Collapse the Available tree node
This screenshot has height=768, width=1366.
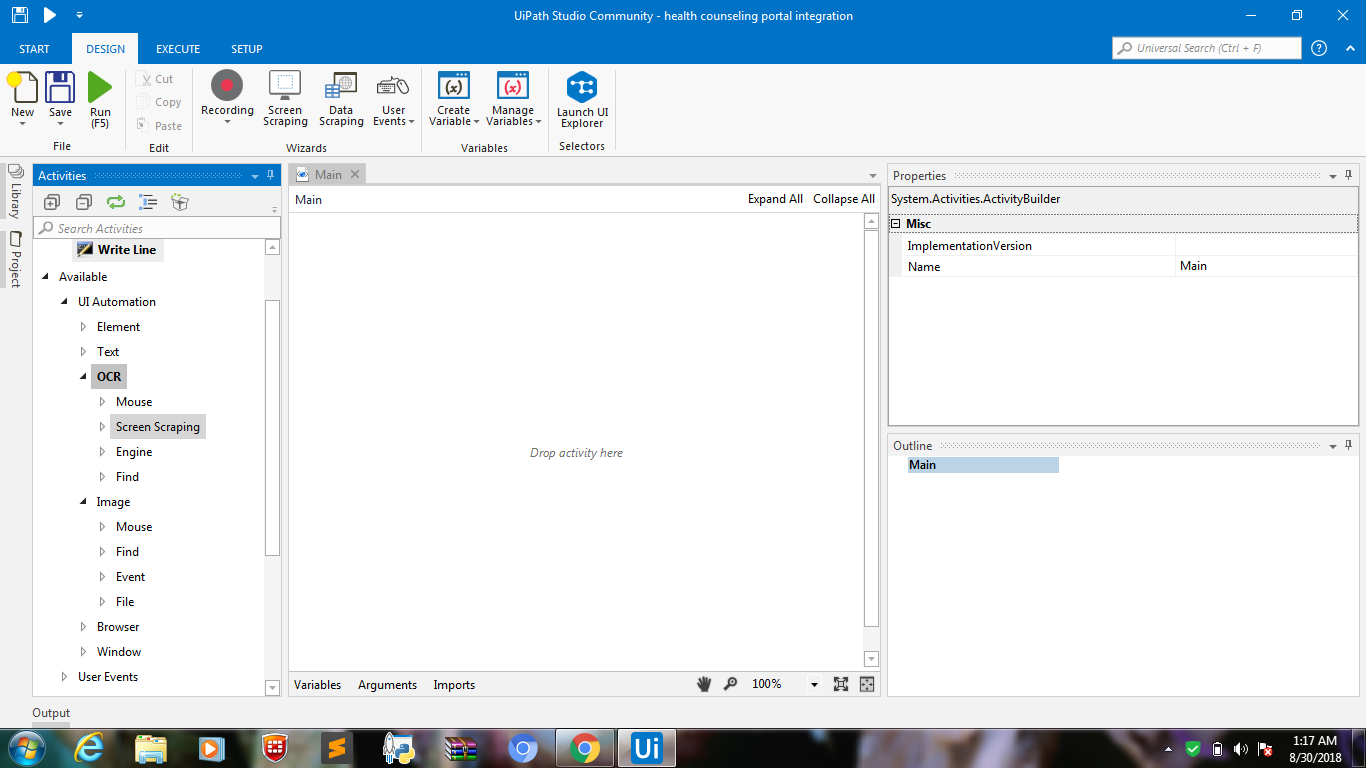[46, 277]
